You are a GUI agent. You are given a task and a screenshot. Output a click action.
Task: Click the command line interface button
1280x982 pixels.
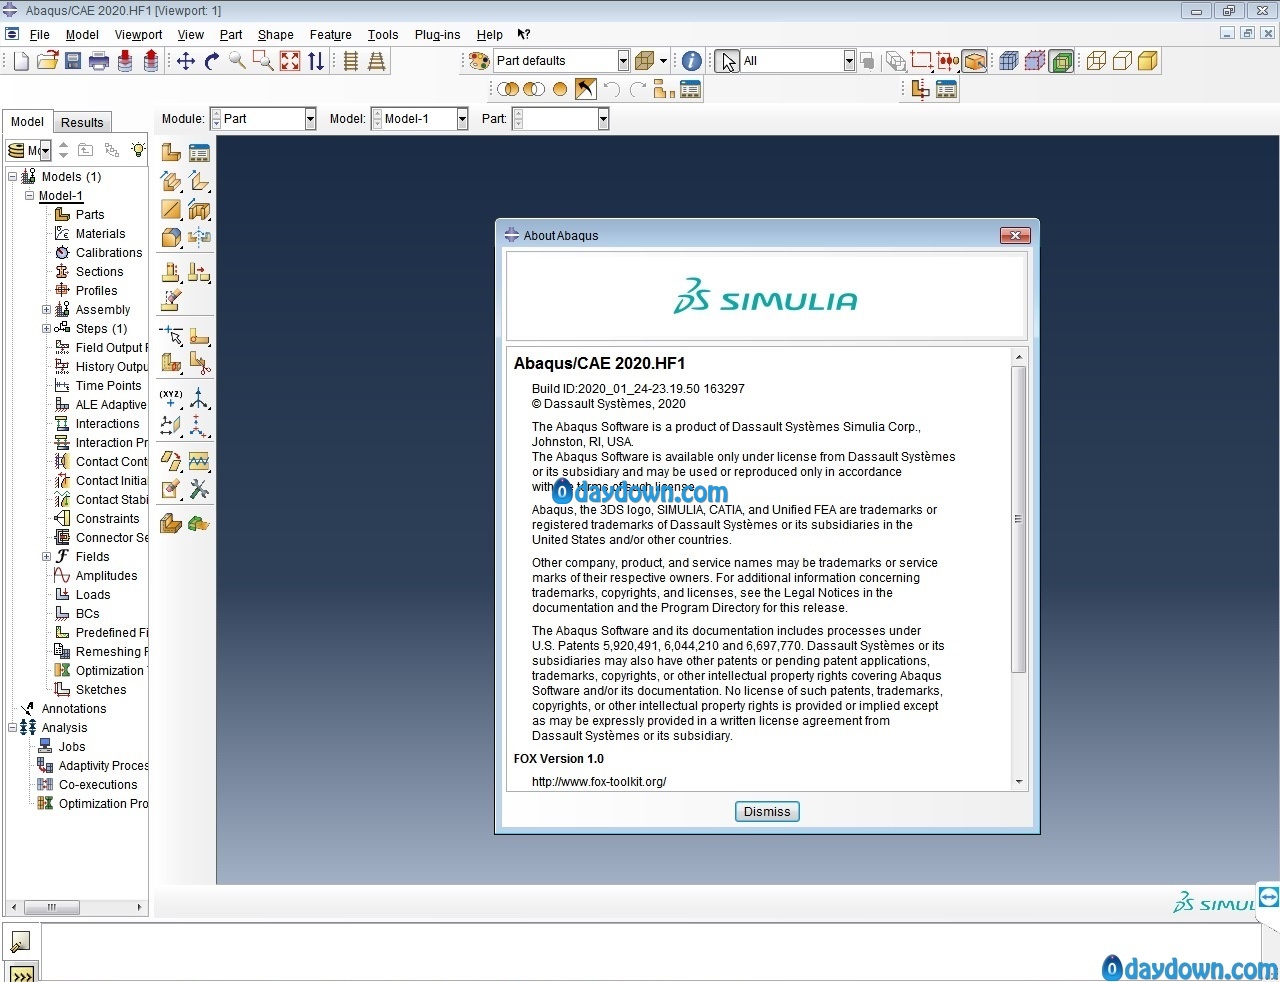point(21,972)
